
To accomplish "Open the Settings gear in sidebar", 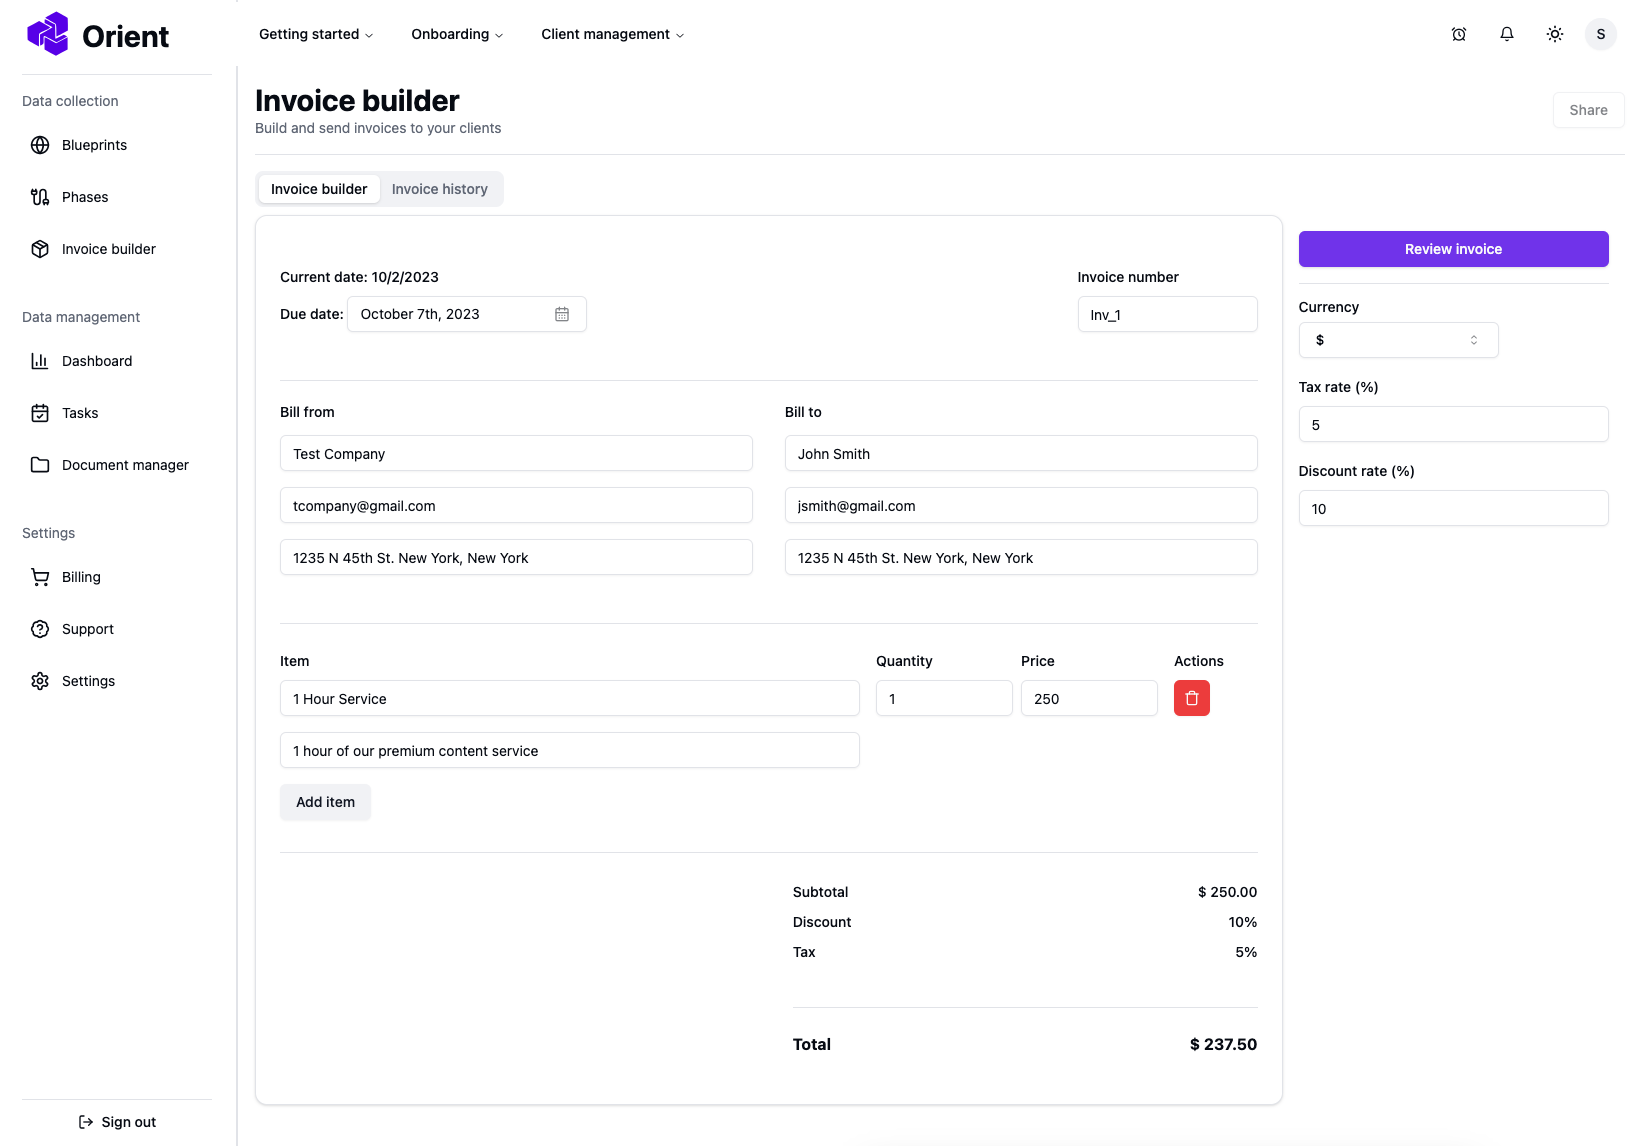I will coord(88,681).
